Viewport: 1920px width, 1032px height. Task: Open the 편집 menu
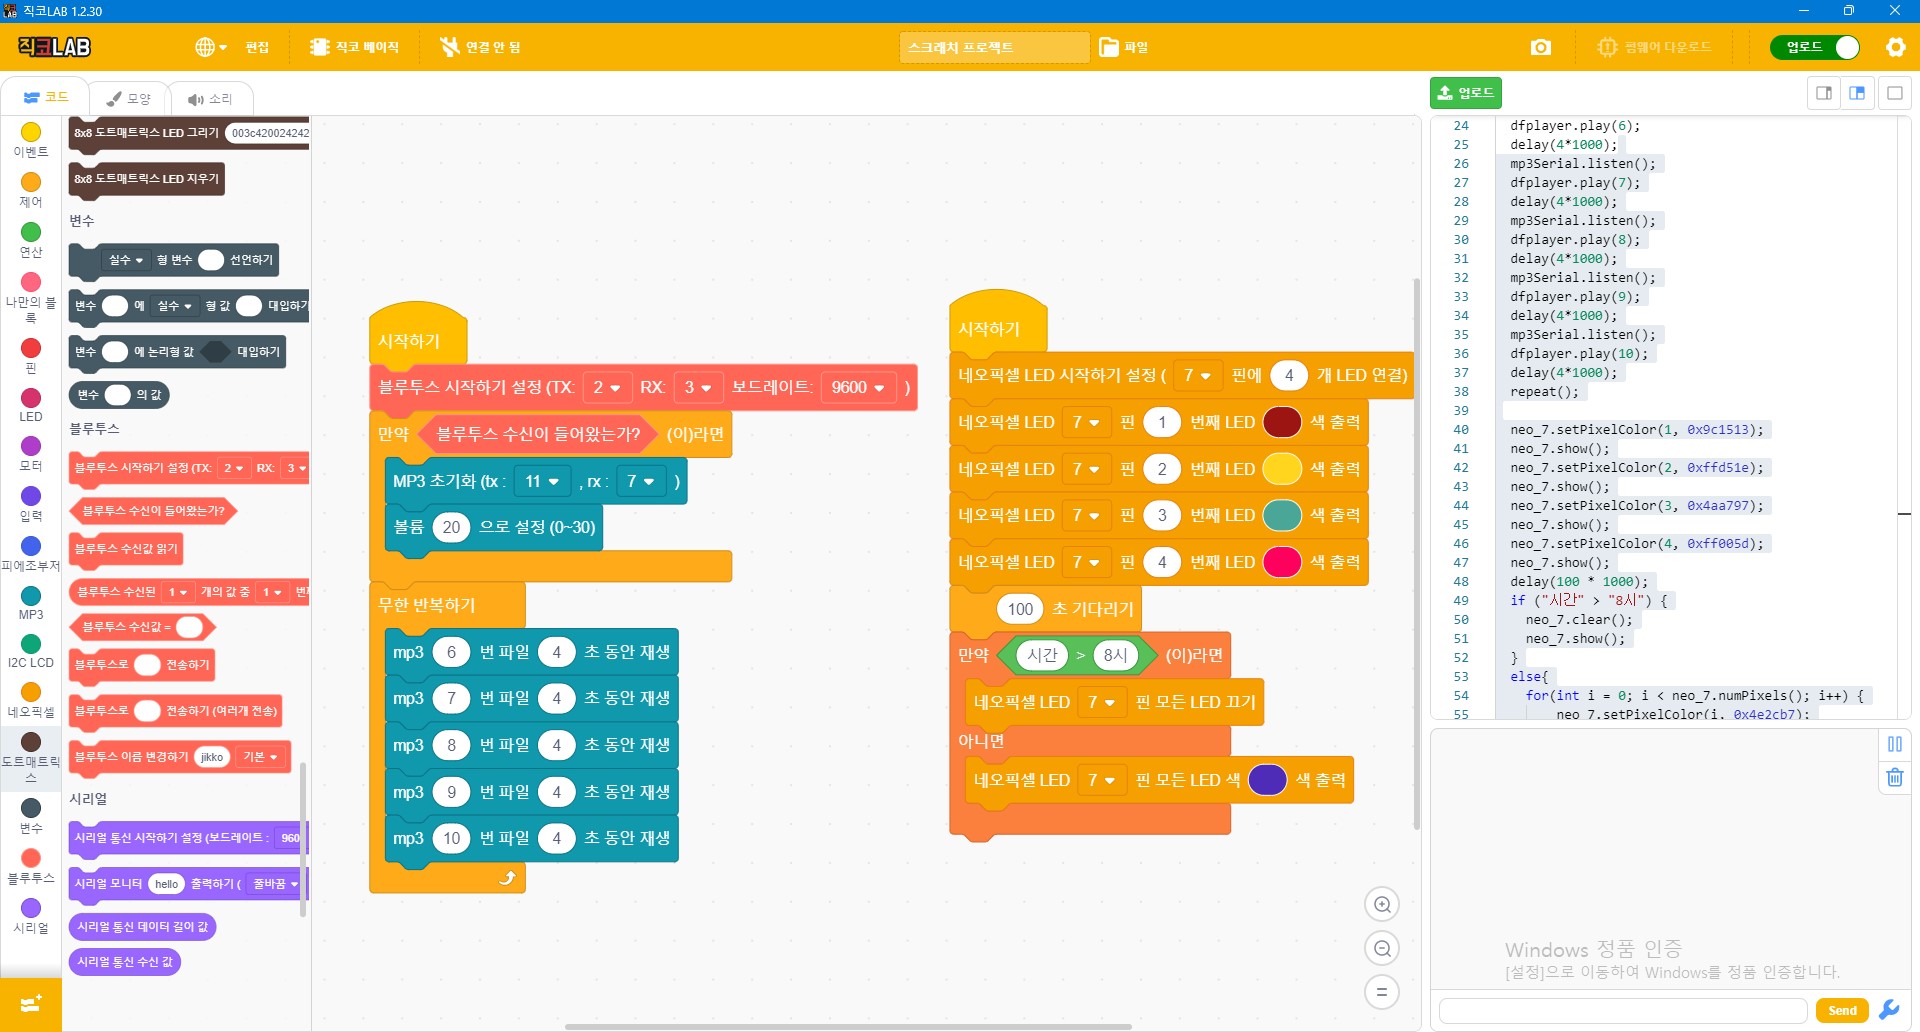pos(257,47)
